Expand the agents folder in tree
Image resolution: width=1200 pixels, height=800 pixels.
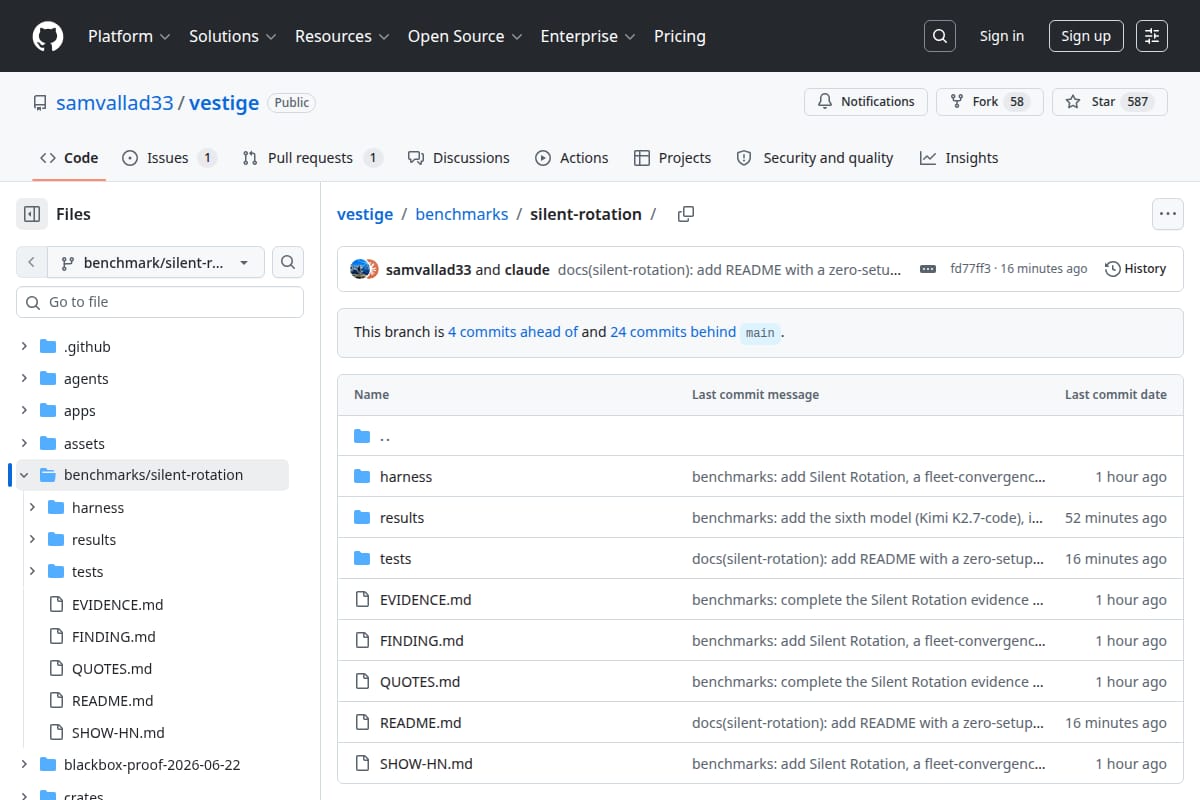click(x=24, y=379)
